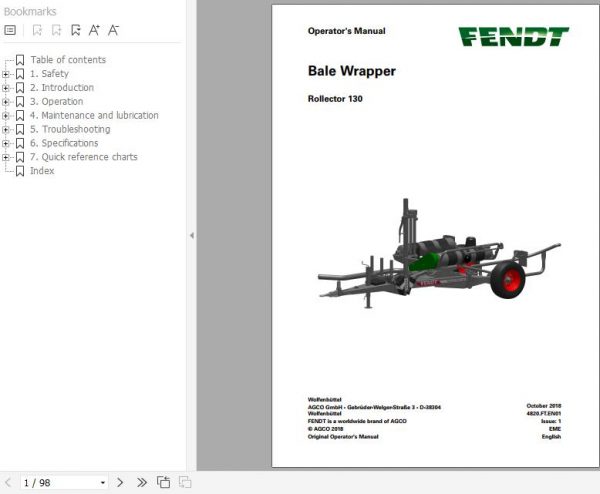The width and height of the screenshot is (600, 494).
Task: Go to next page arrow
Action: click(120, 482)
